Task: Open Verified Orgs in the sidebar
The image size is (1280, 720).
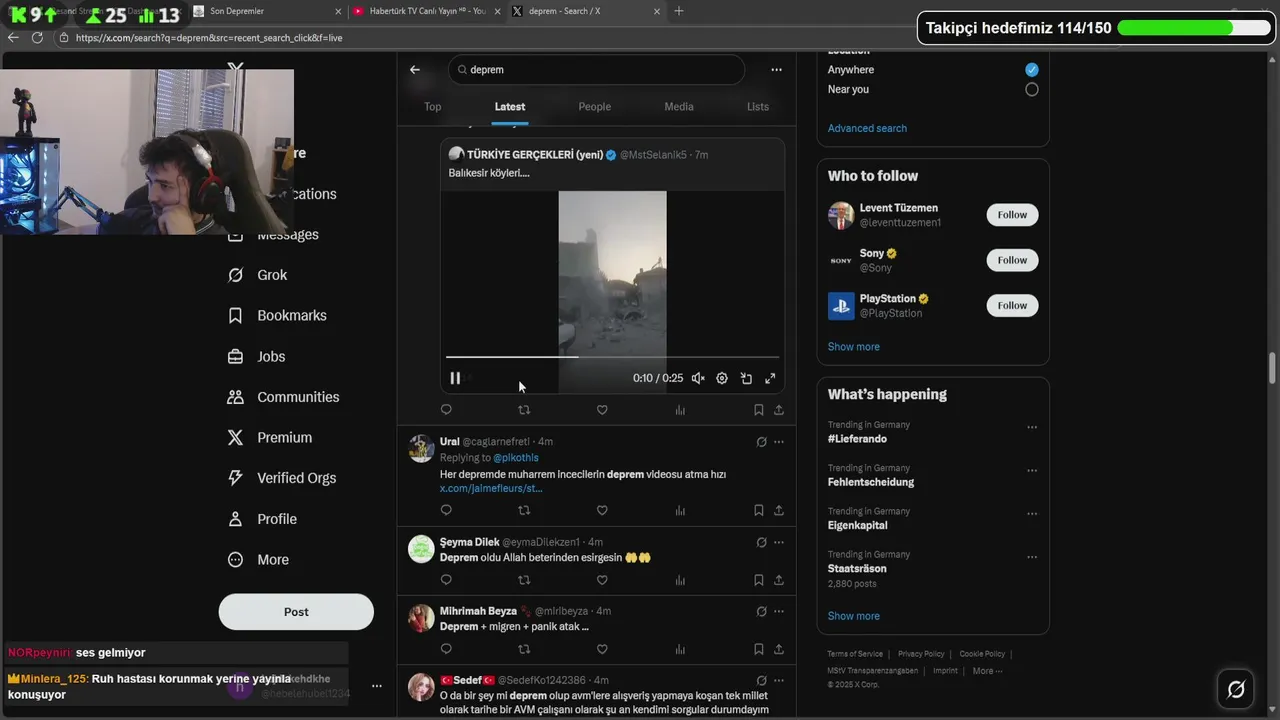Action: click(x=282, y=478)
